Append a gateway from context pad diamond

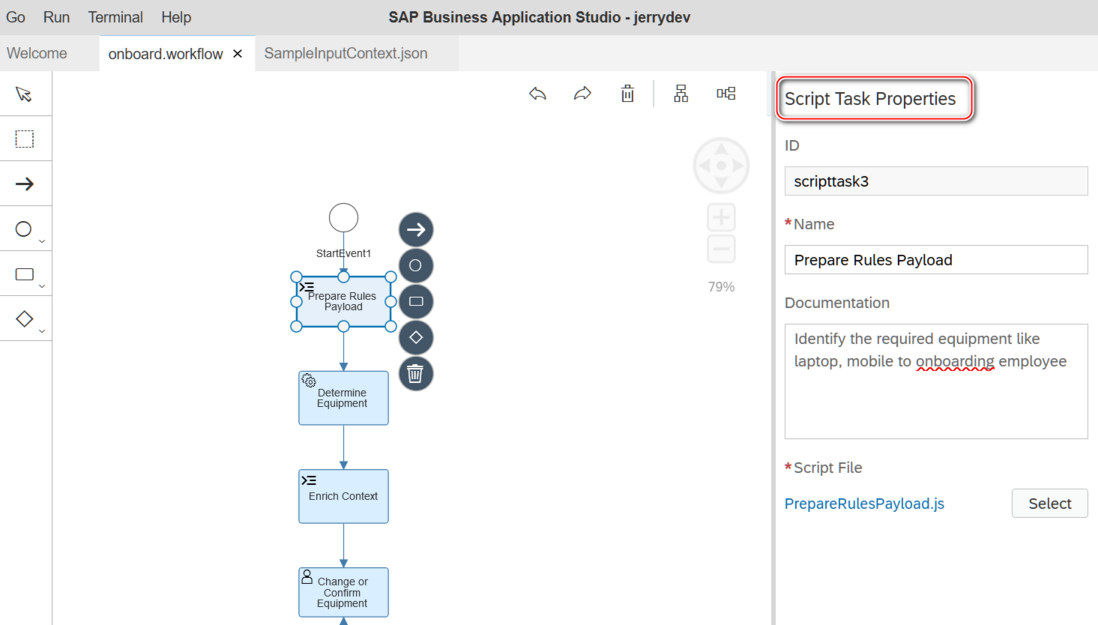pos(416,338)
